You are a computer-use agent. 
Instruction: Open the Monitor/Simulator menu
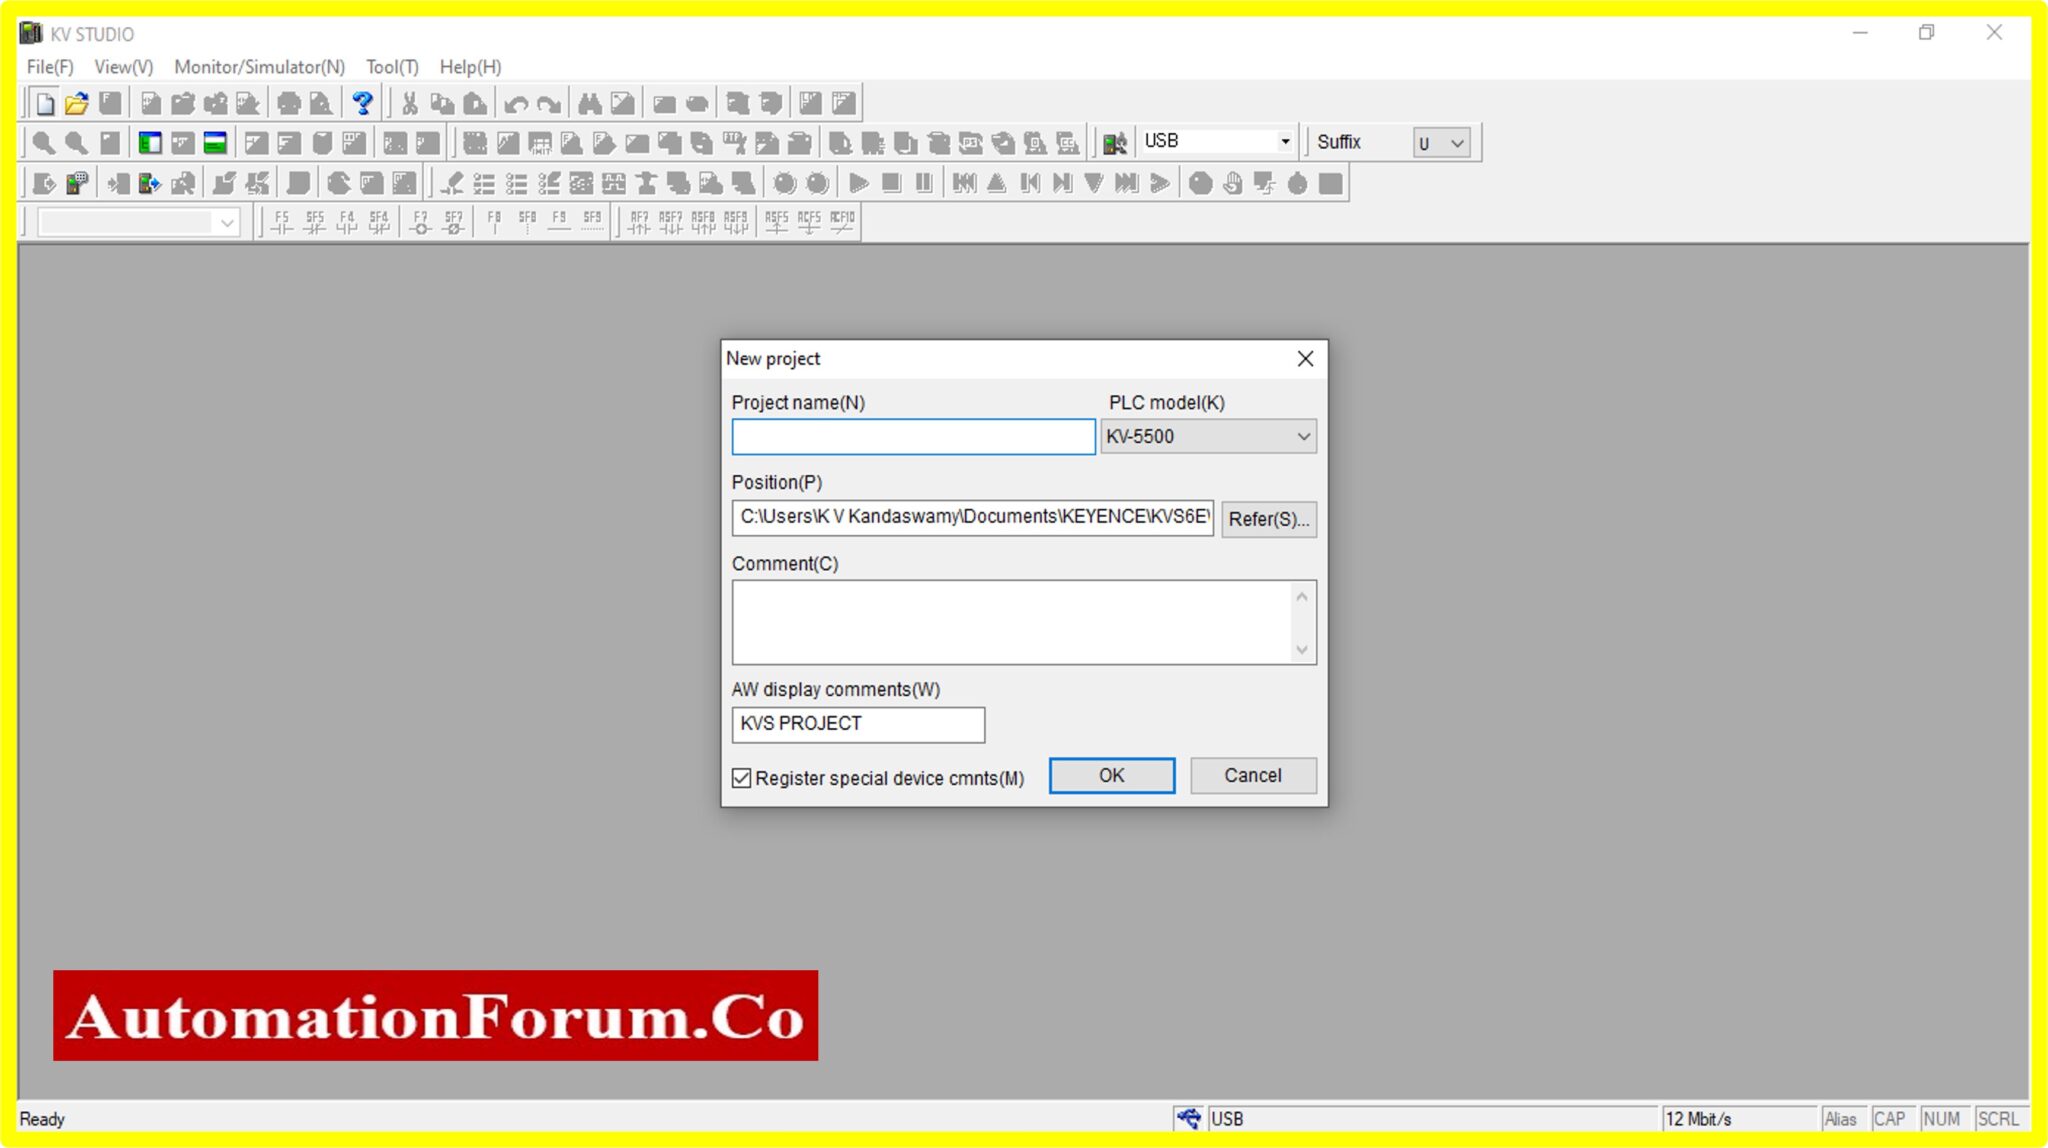(260, 66)
